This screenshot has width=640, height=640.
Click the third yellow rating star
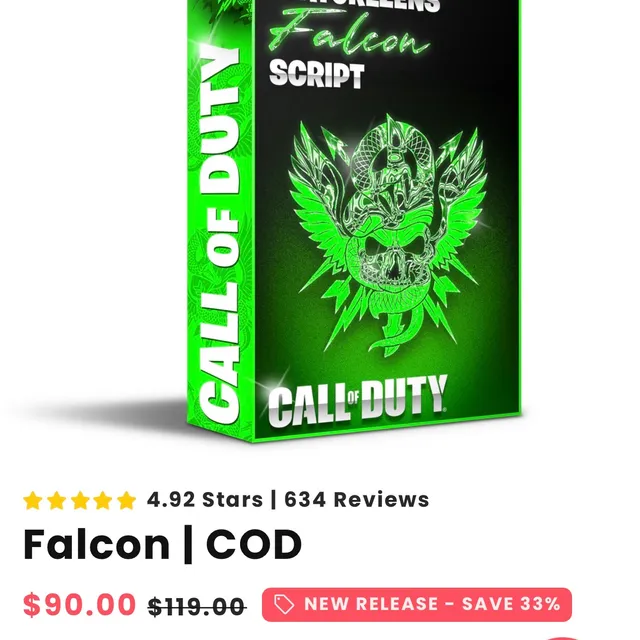(x=80, y=500)
